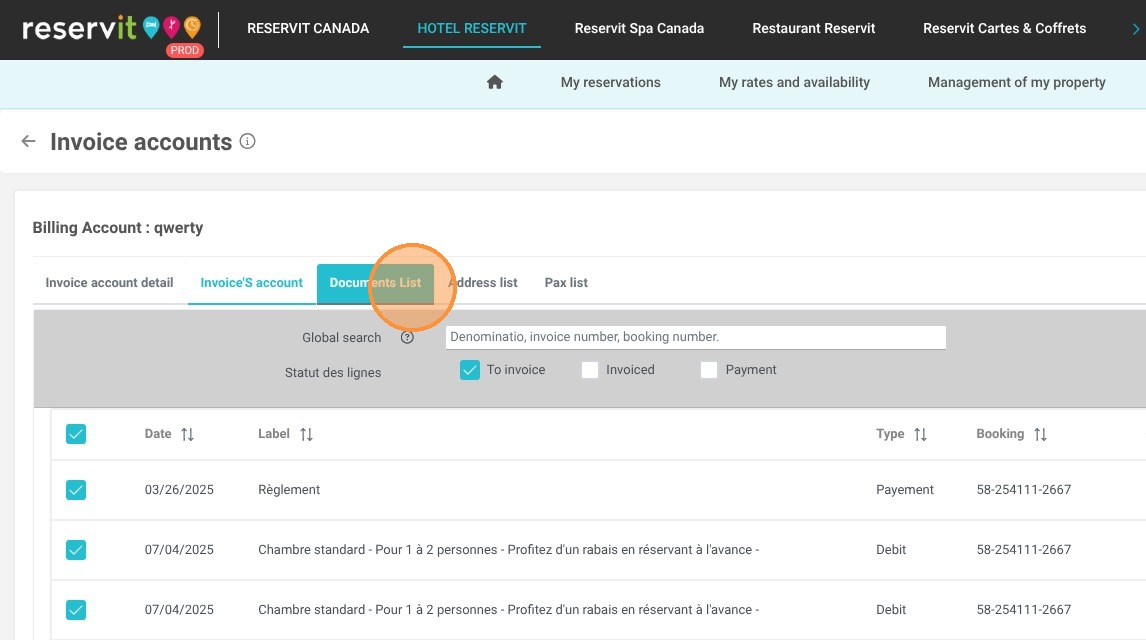Open Management of my property
The height and width of the screenshot is (640, 1146).
coord(1017,83)
